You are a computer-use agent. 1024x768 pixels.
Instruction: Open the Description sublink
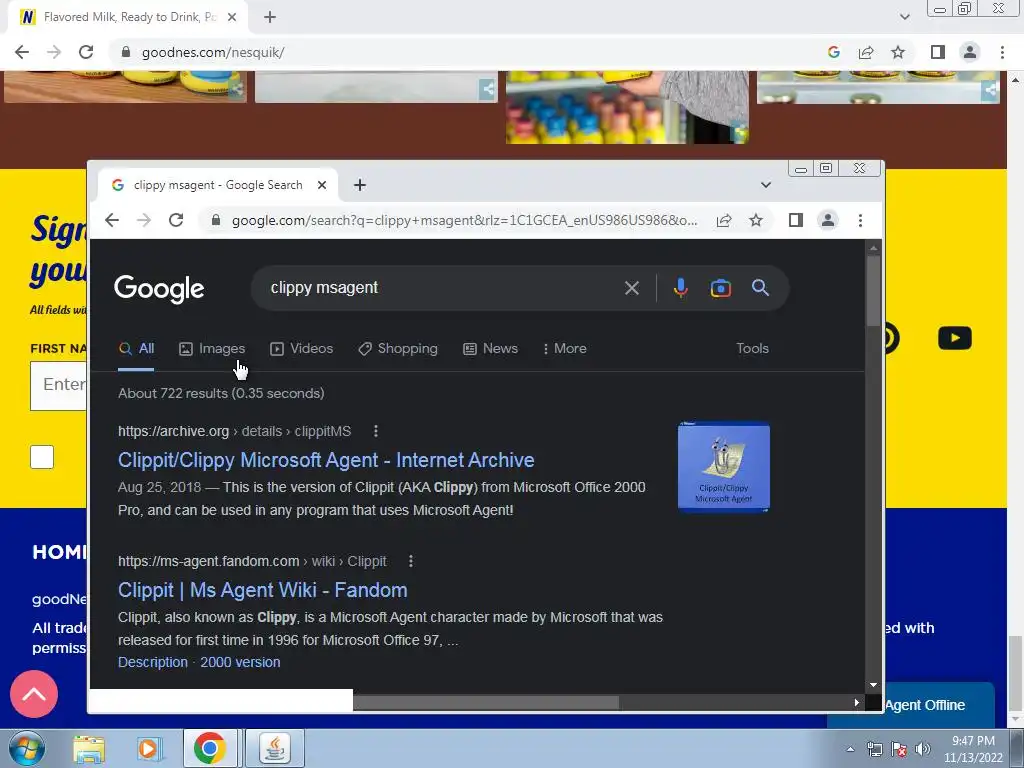click(153, 662)
